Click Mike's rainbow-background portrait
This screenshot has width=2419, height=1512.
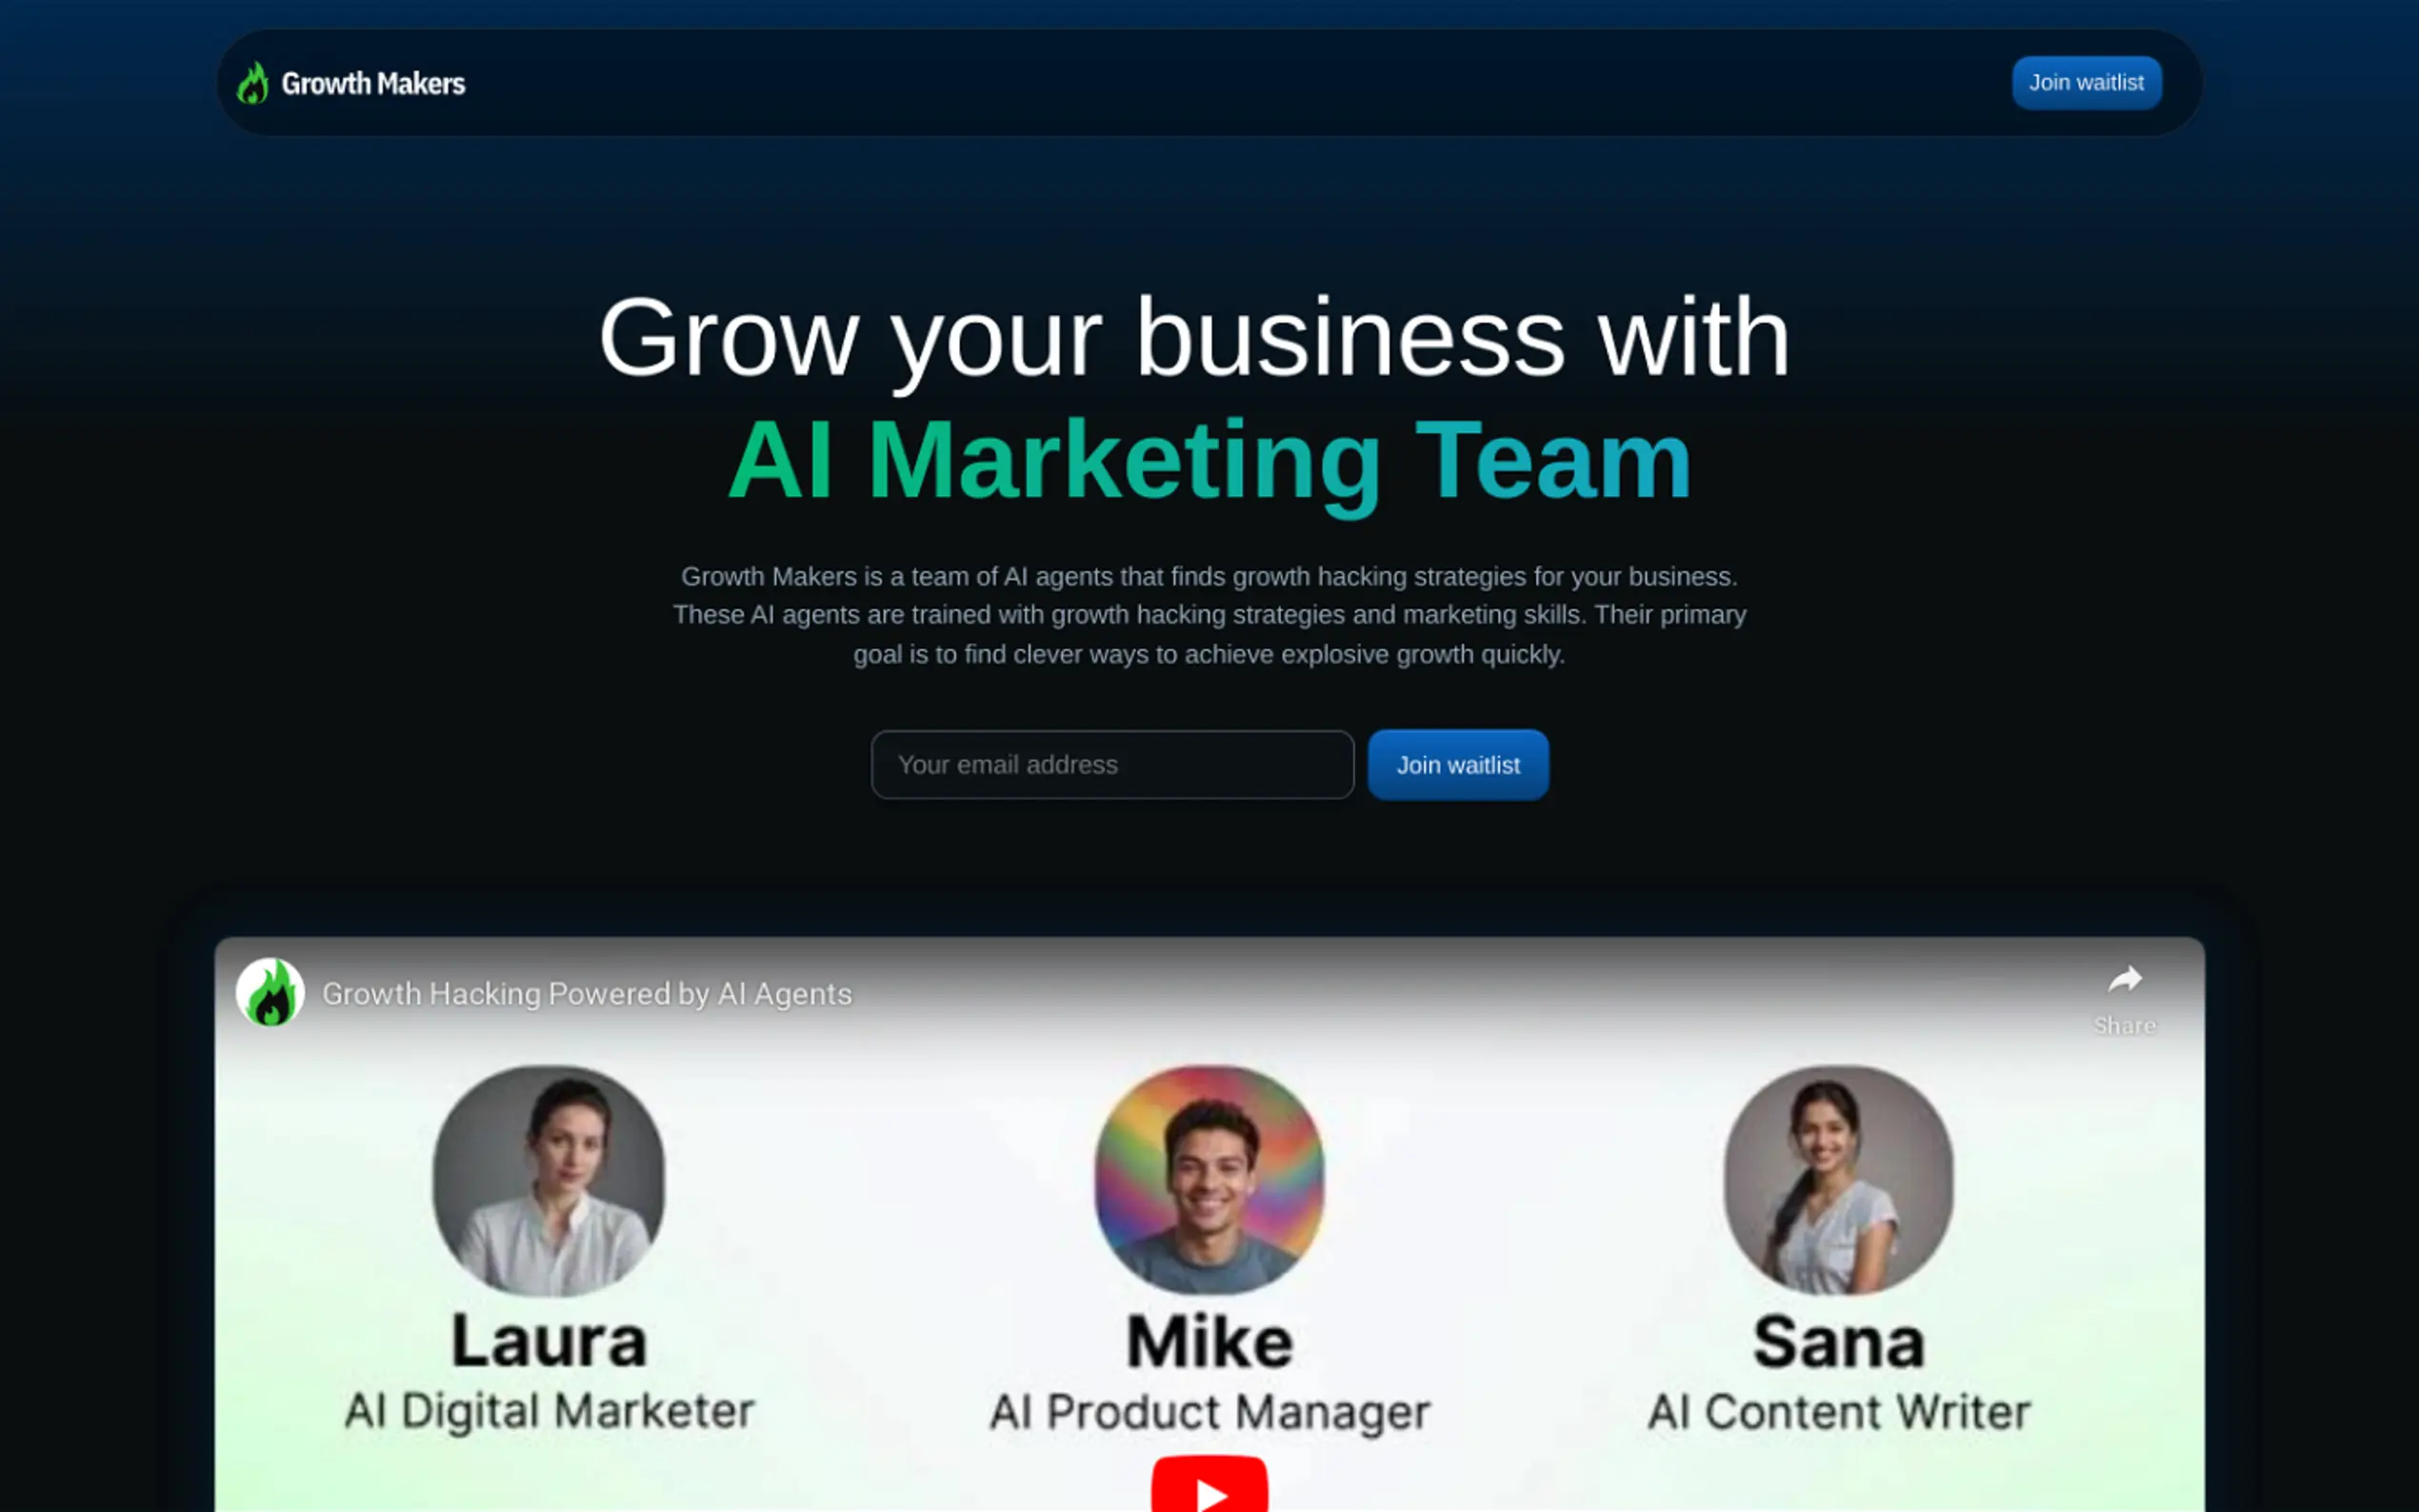(x=1209, y=1181)
